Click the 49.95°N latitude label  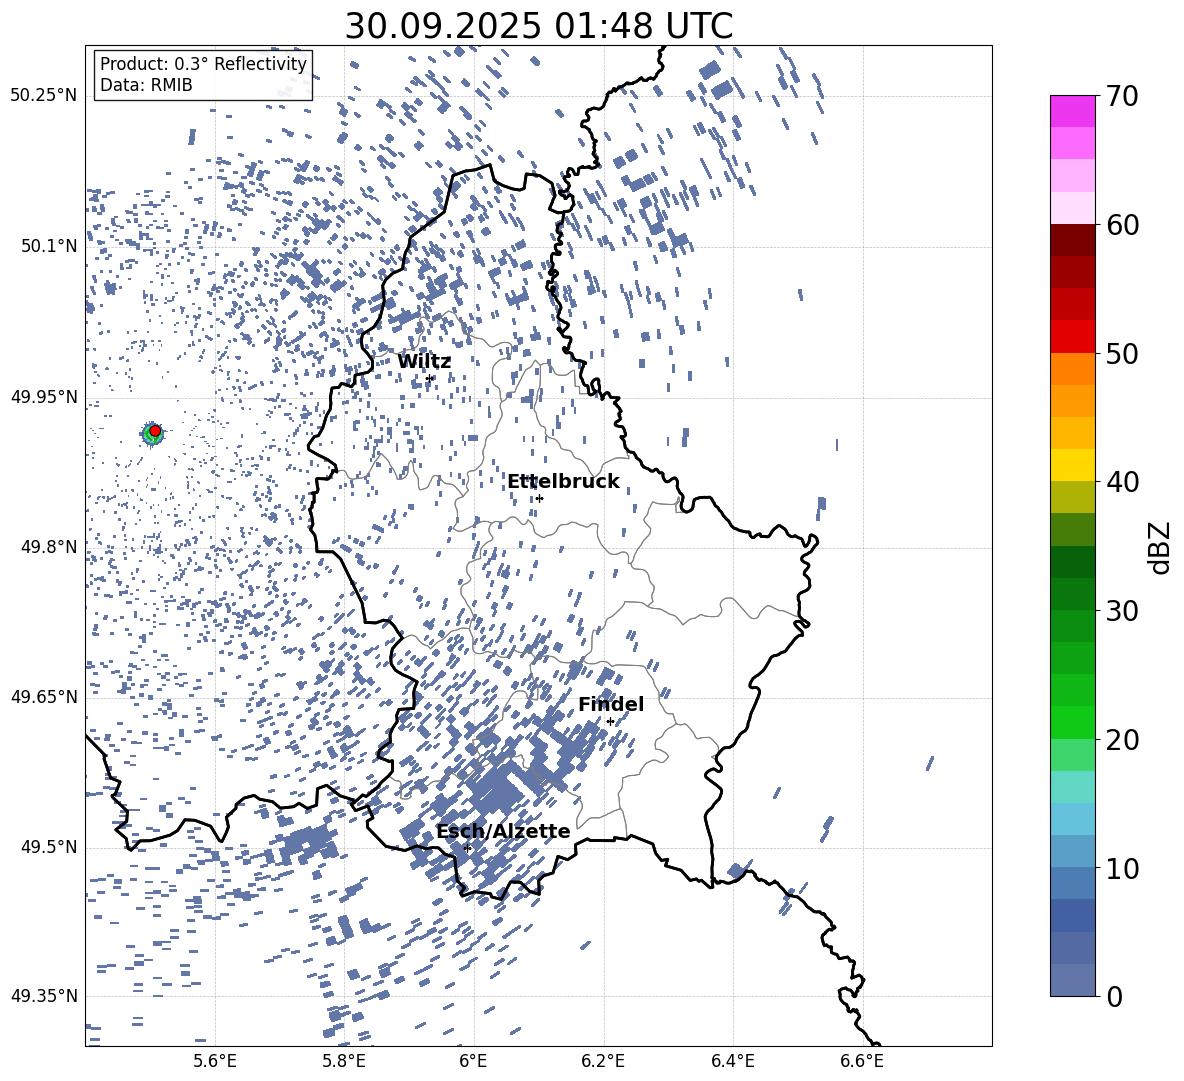coord(44,396)
